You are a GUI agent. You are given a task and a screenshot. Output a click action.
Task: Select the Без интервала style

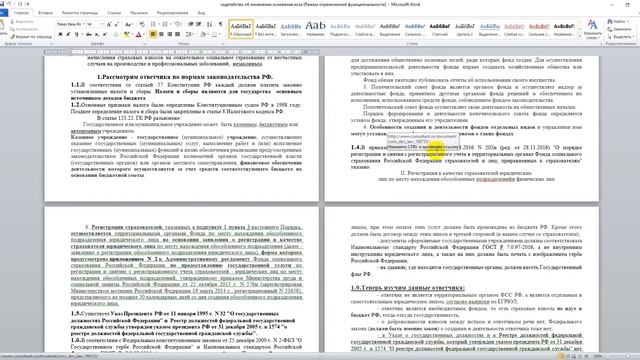pyautogui.click(x=266, y=29)
